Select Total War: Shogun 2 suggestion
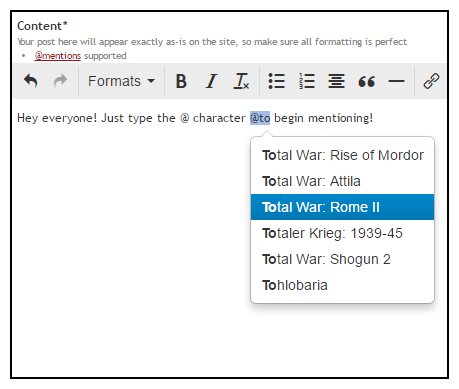 342,259
